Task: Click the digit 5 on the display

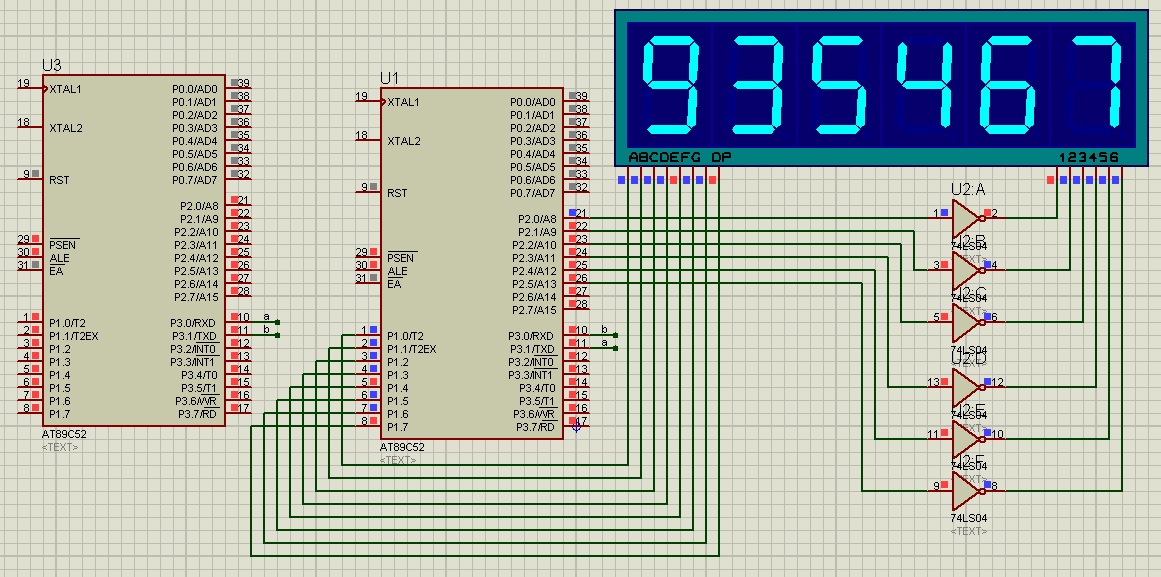Action: pyautogui.click(x=839, y=84)
